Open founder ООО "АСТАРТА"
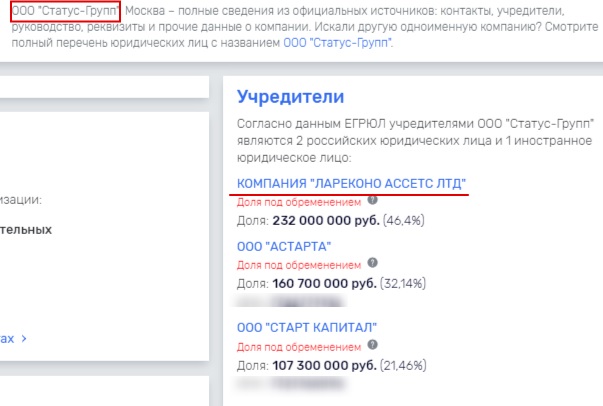Viewport: 603px width, 406px height. [x=284, y=246]
